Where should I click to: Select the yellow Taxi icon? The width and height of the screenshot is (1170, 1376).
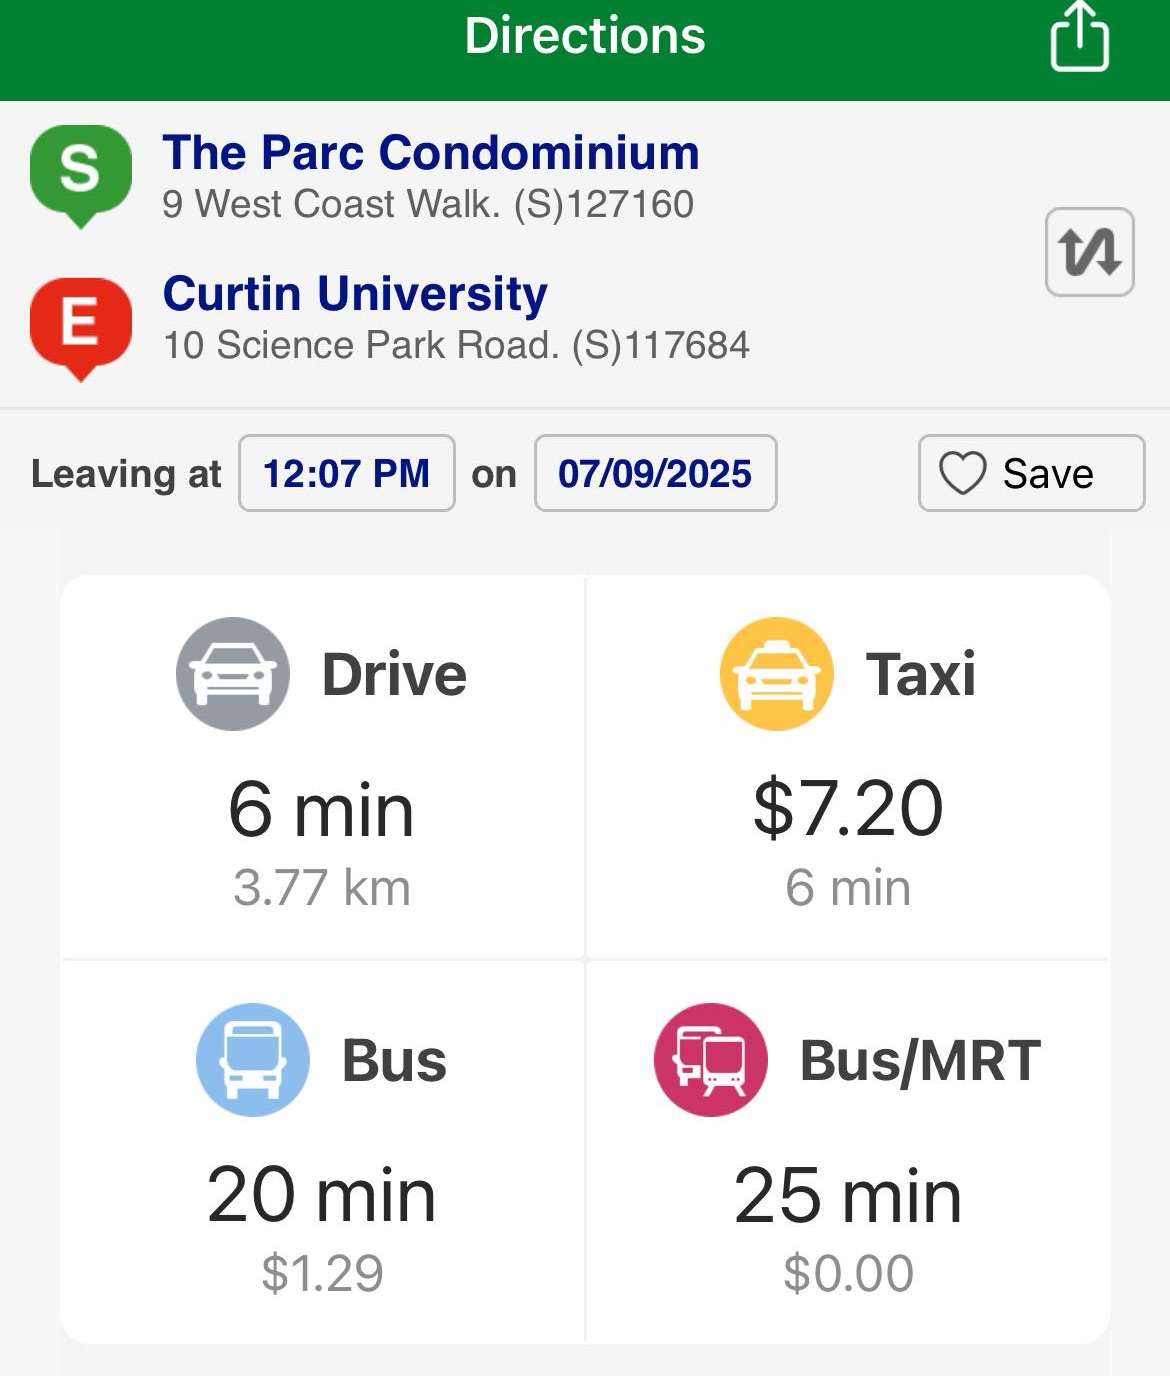(x=776, y=674)
